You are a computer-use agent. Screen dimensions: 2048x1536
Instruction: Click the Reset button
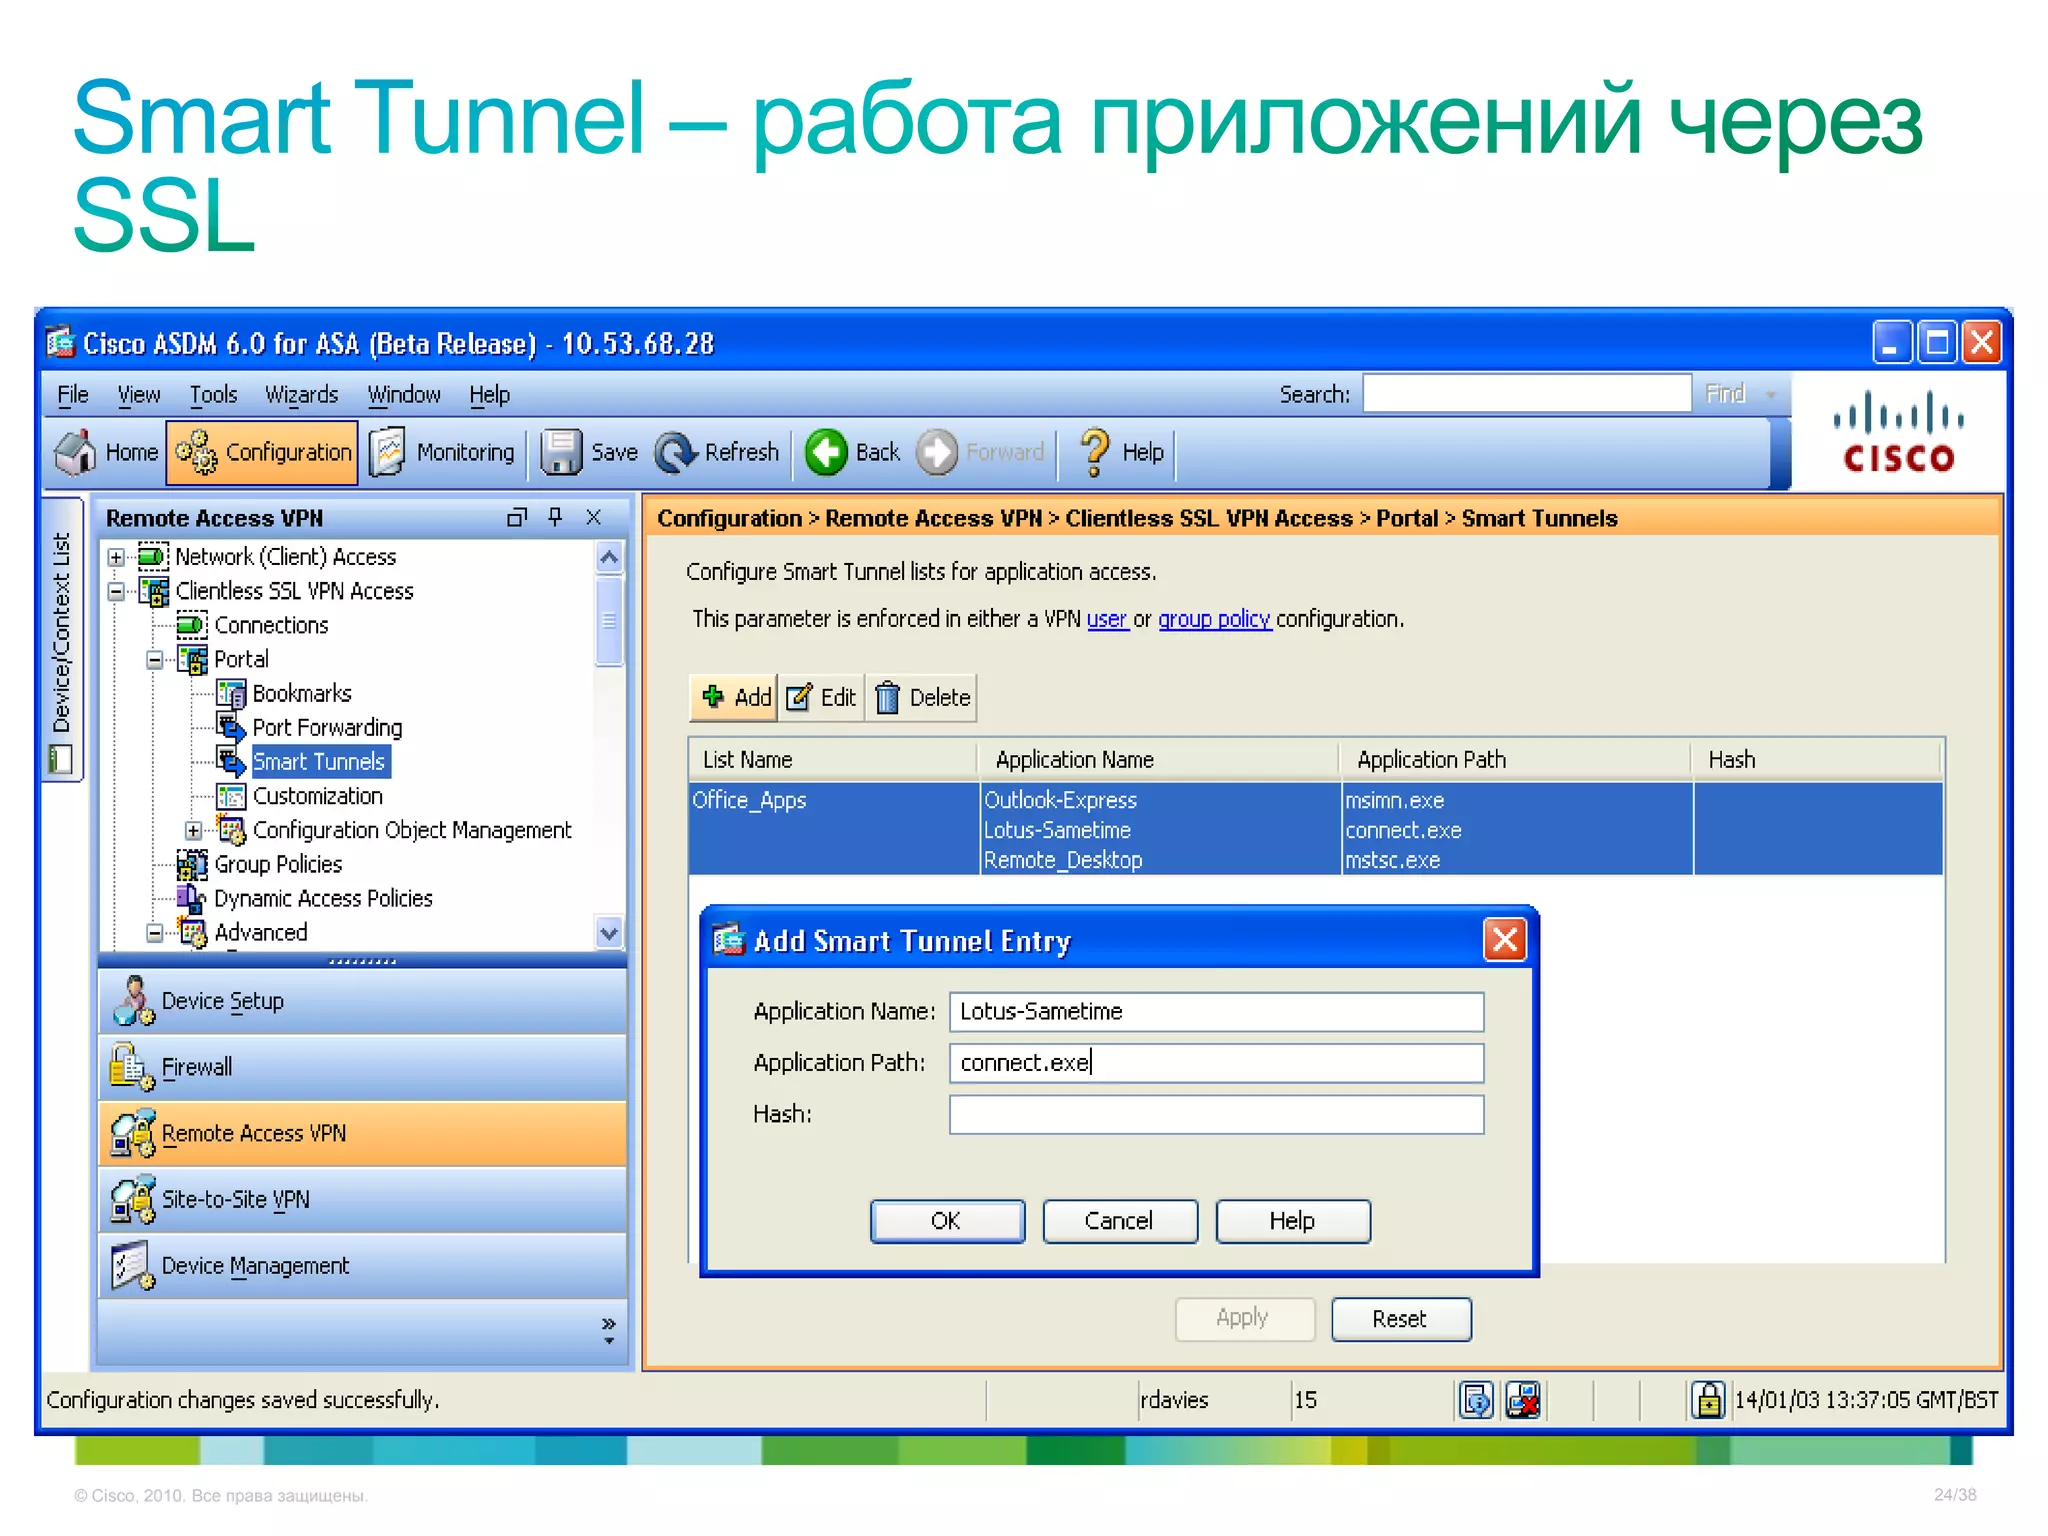tap(1400, 1319)
